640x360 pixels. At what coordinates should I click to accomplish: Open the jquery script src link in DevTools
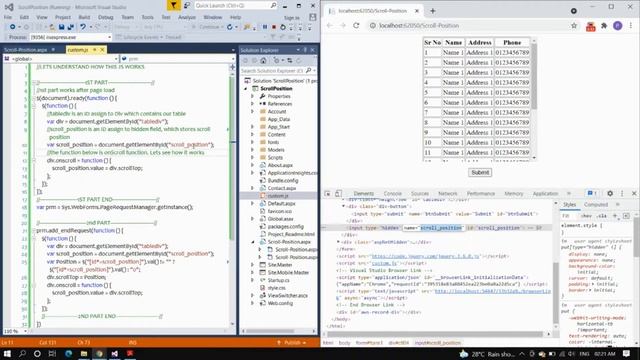pos(425,256)
